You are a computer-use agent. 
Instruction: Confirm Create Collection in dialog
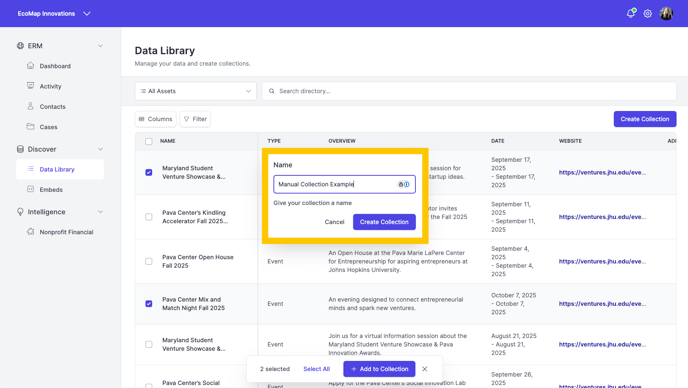click(x=384, y=222)
